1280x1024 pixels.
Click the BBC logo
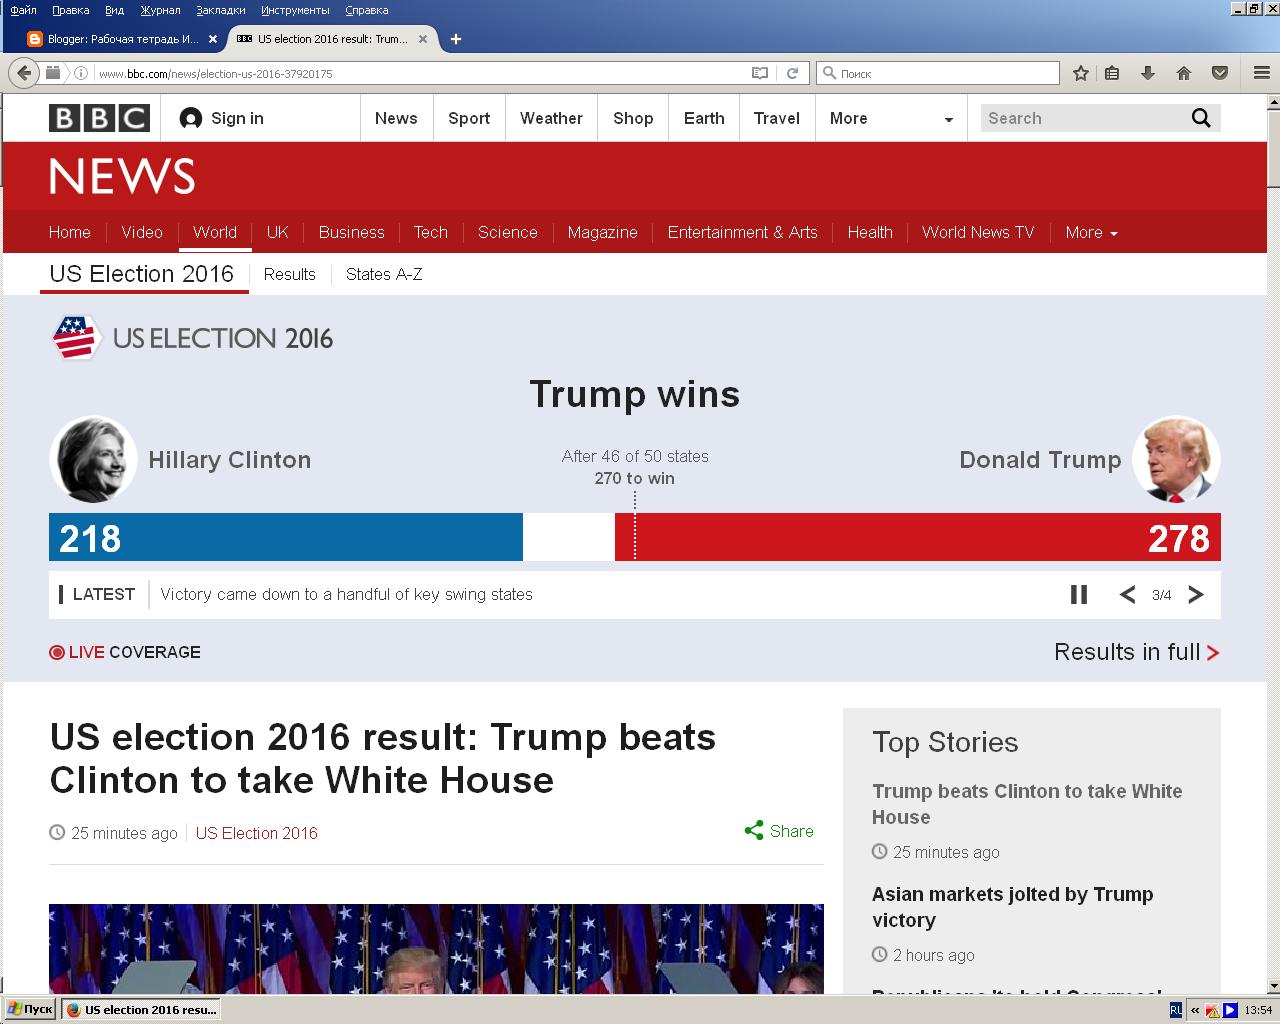pos(99,118)
